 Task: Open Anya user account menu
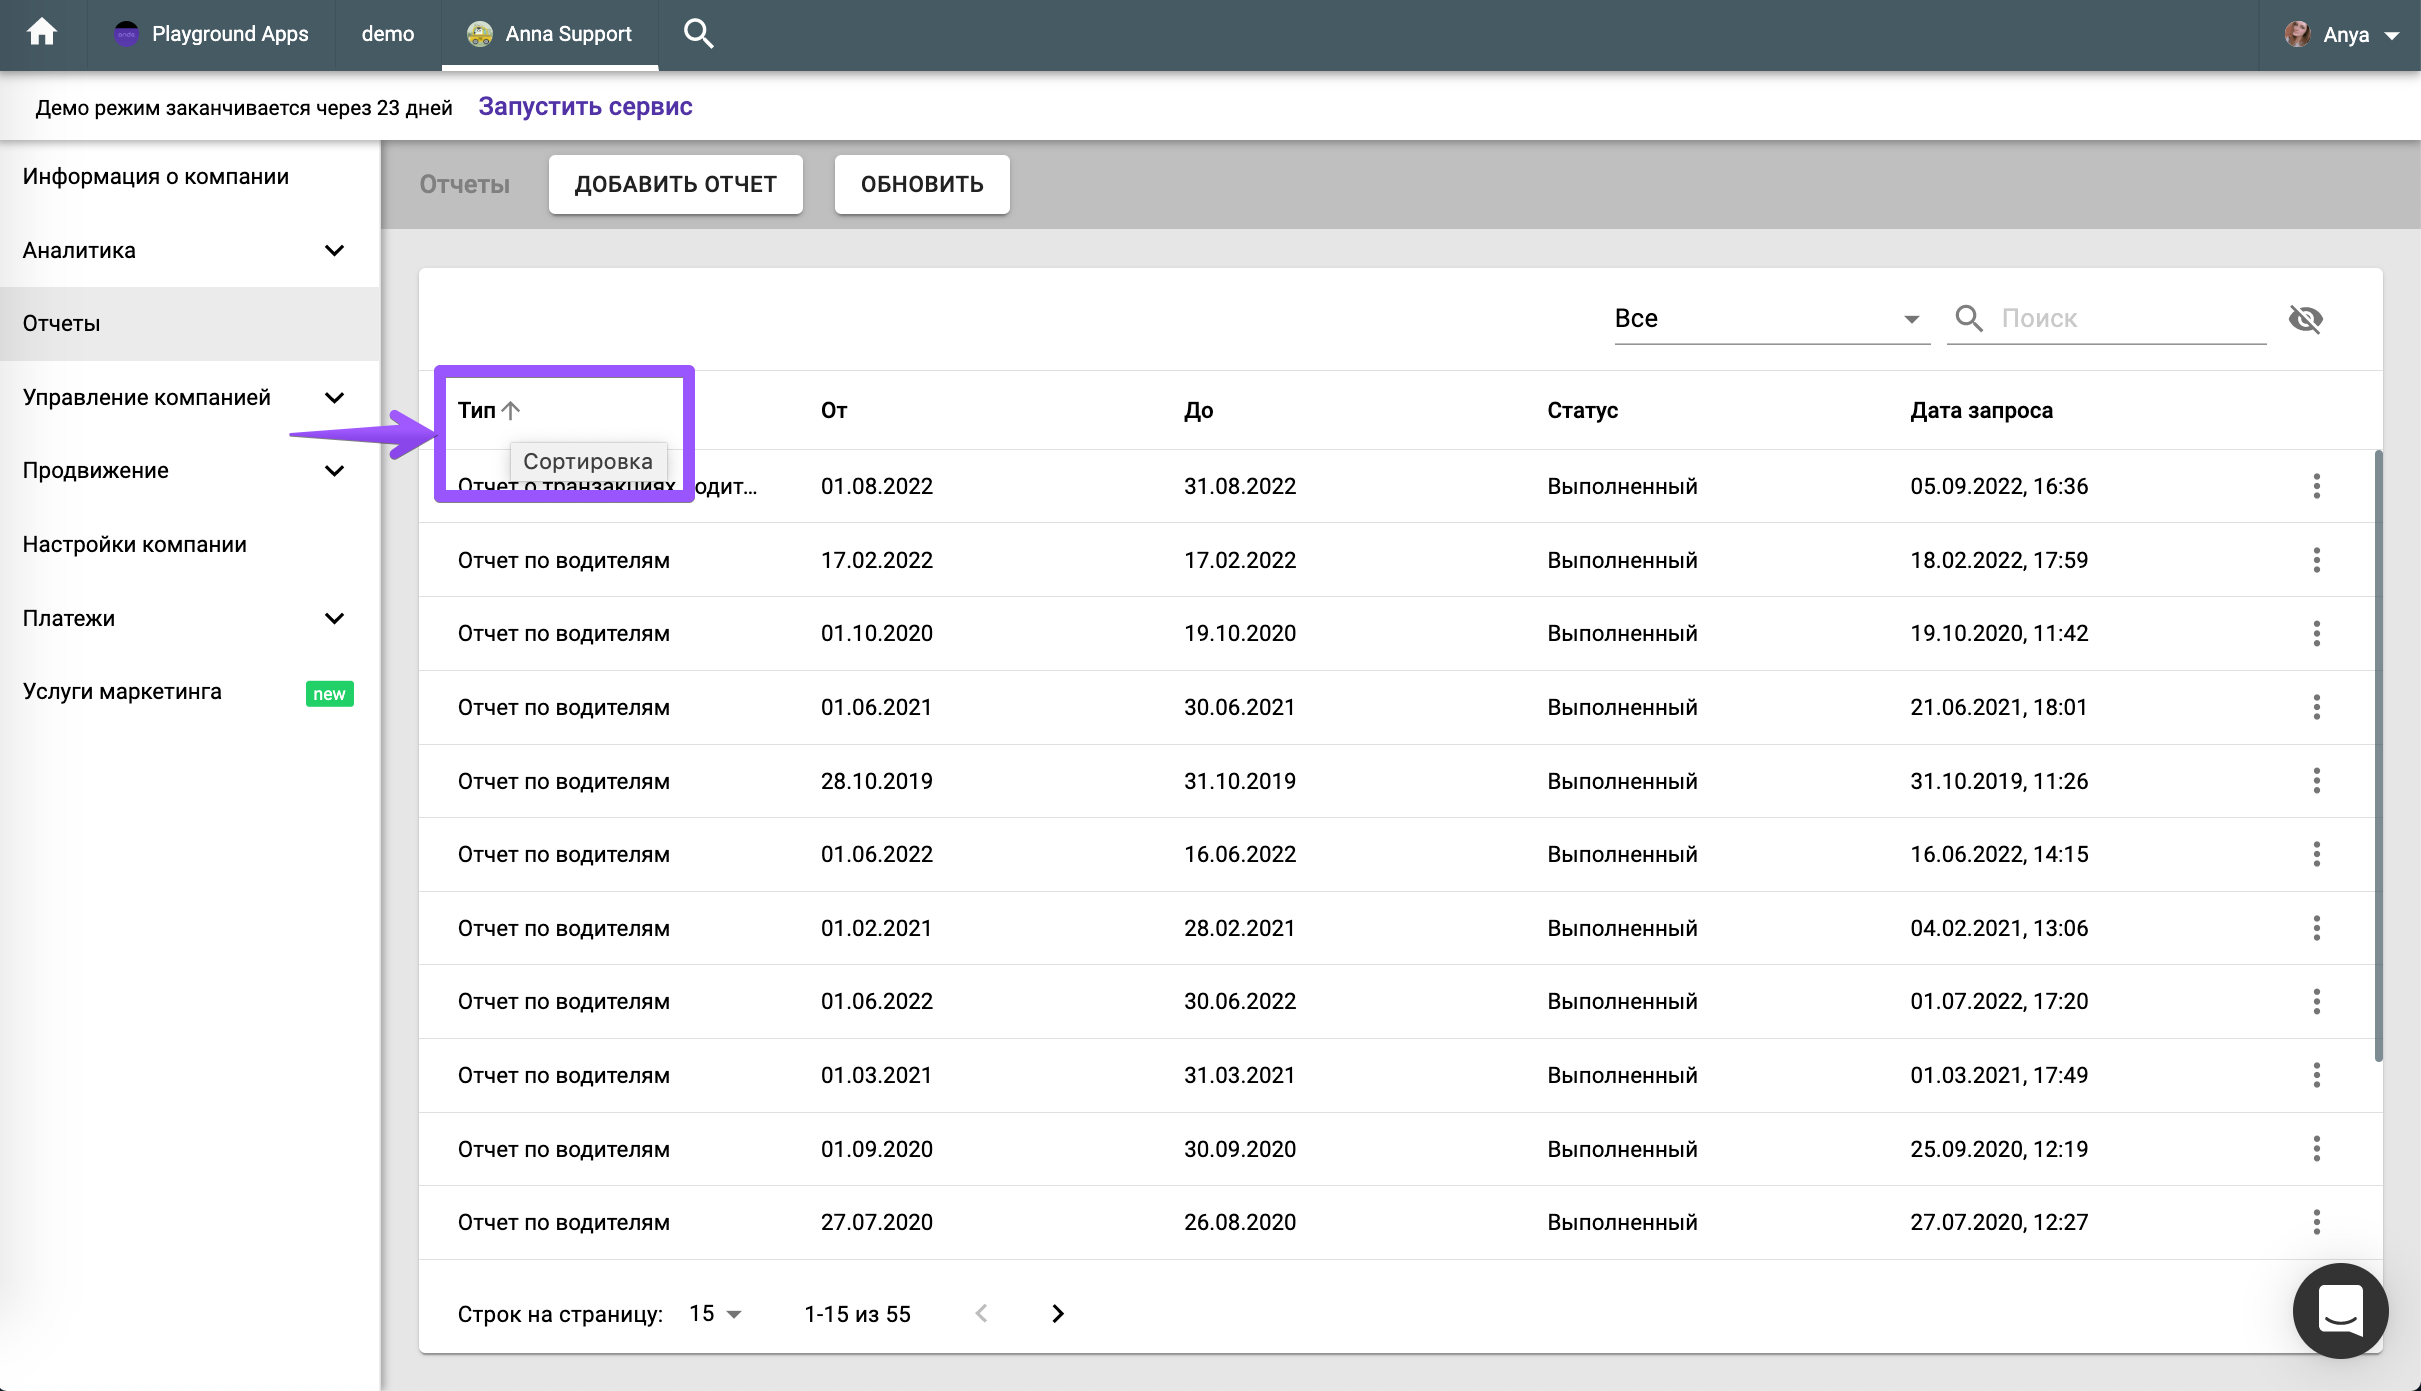point(2344,35)
